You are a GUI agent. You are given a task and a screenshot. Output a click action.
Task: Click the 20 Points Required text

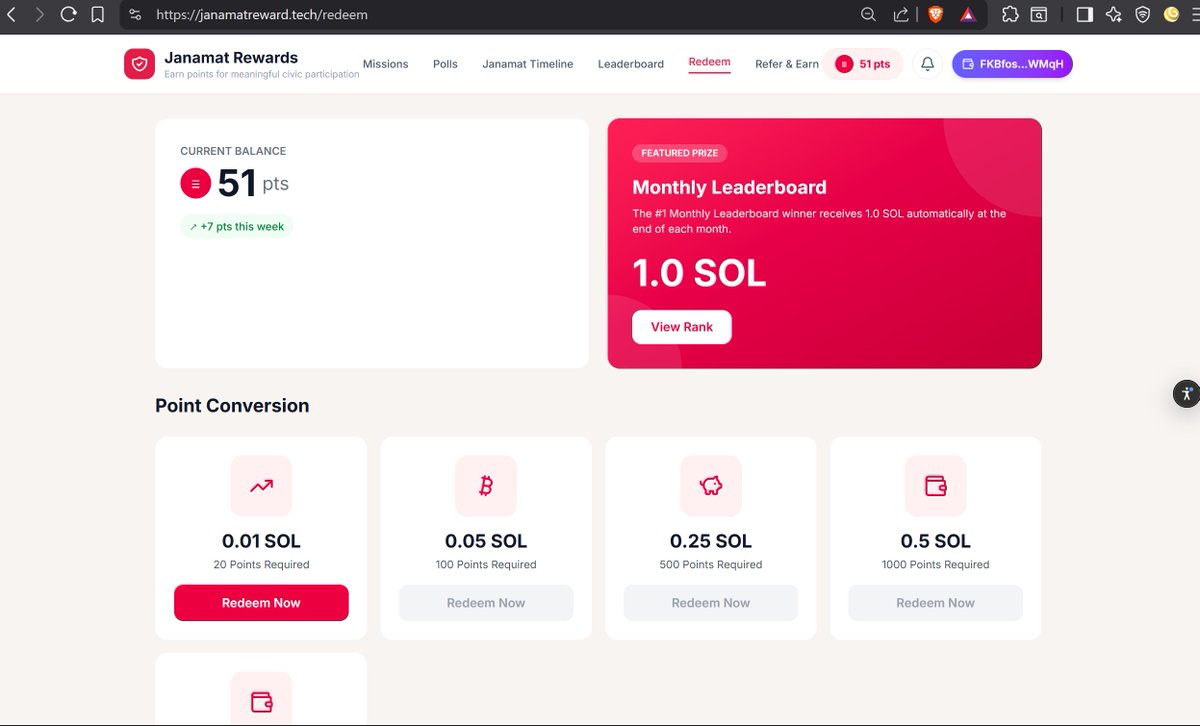(x=261, y=565)
